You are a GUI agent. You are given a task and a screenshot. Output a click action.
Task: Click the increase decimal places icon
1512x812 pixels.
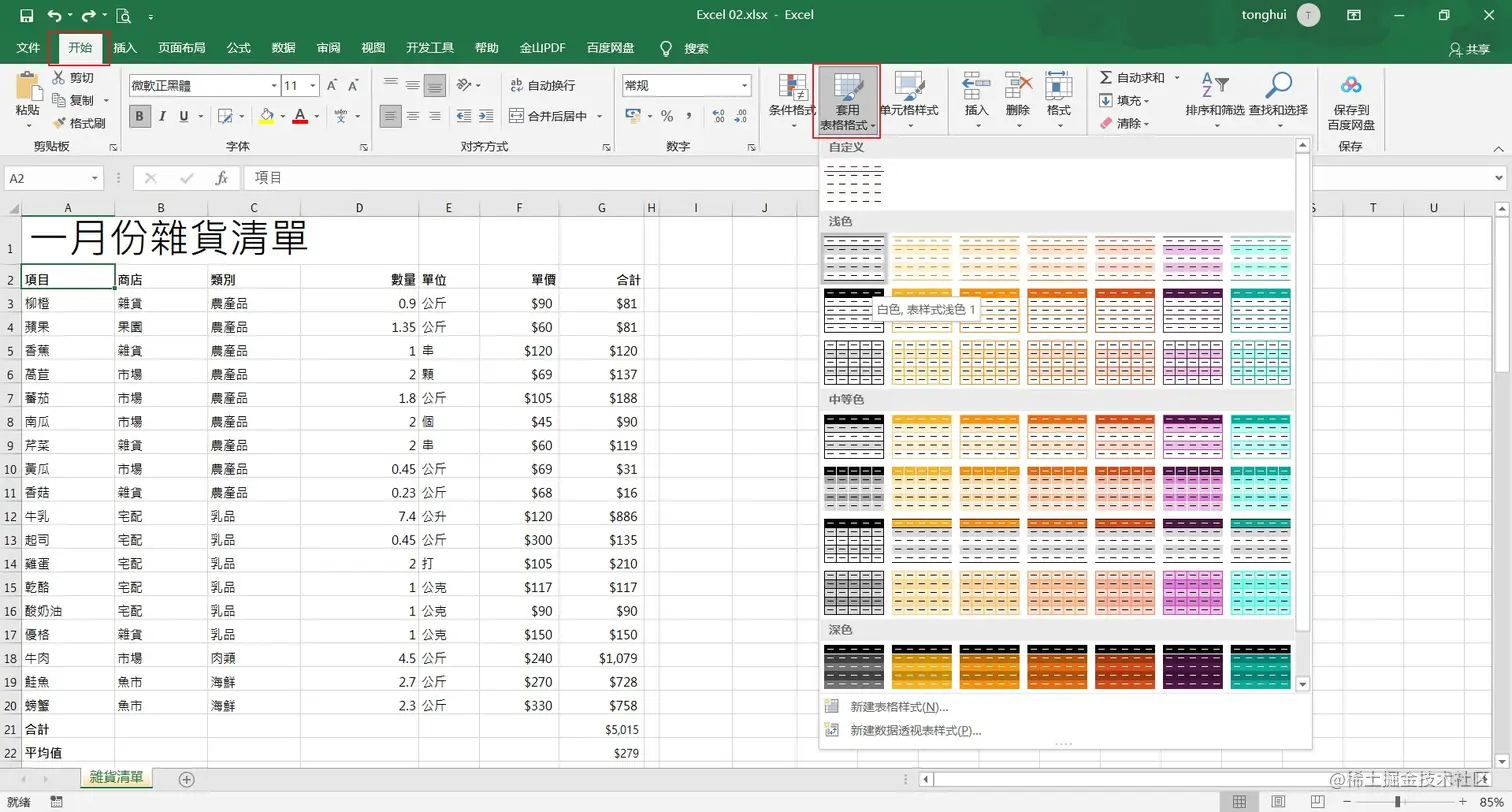(x=716, y=116)
